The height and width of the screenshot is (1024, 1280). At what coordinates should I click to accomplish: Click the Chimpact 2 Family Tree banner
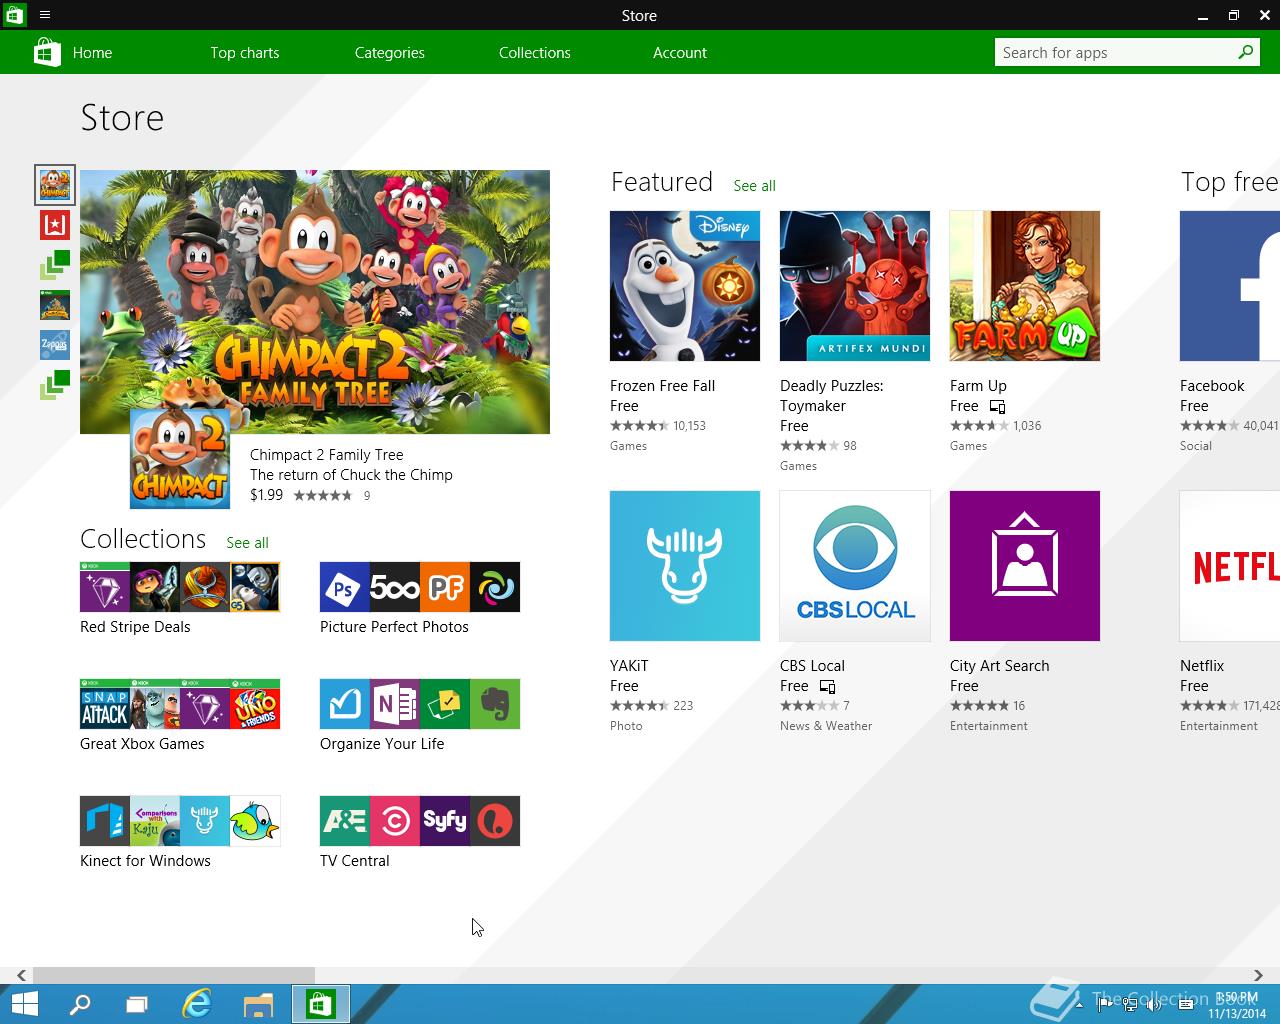click(x=315, y=302)
